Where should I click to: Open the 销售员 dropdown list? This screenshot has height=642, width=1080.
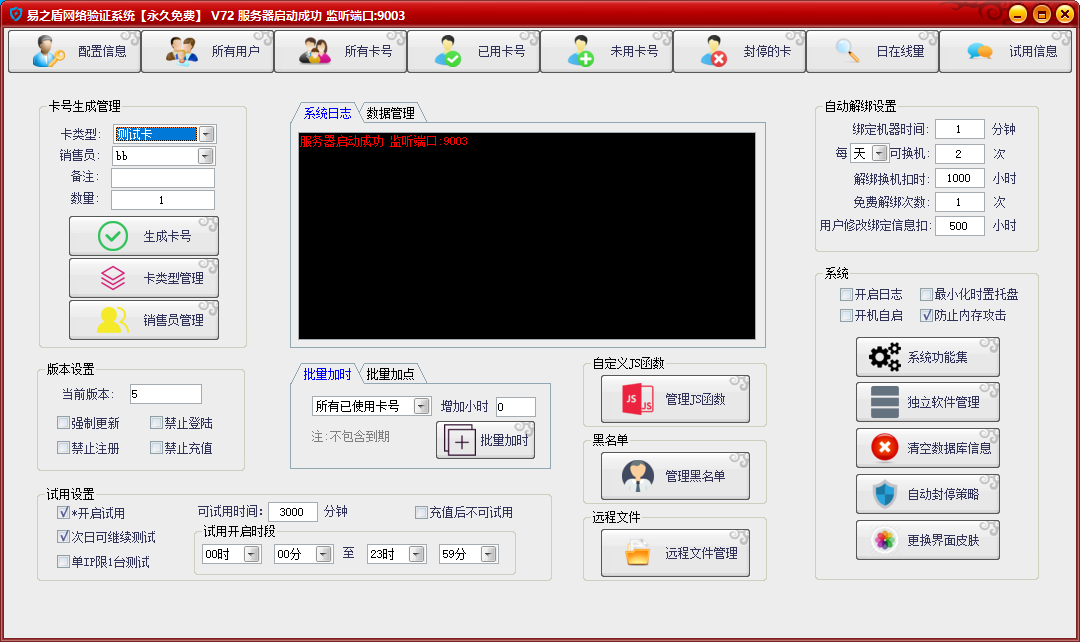point(206,156)
